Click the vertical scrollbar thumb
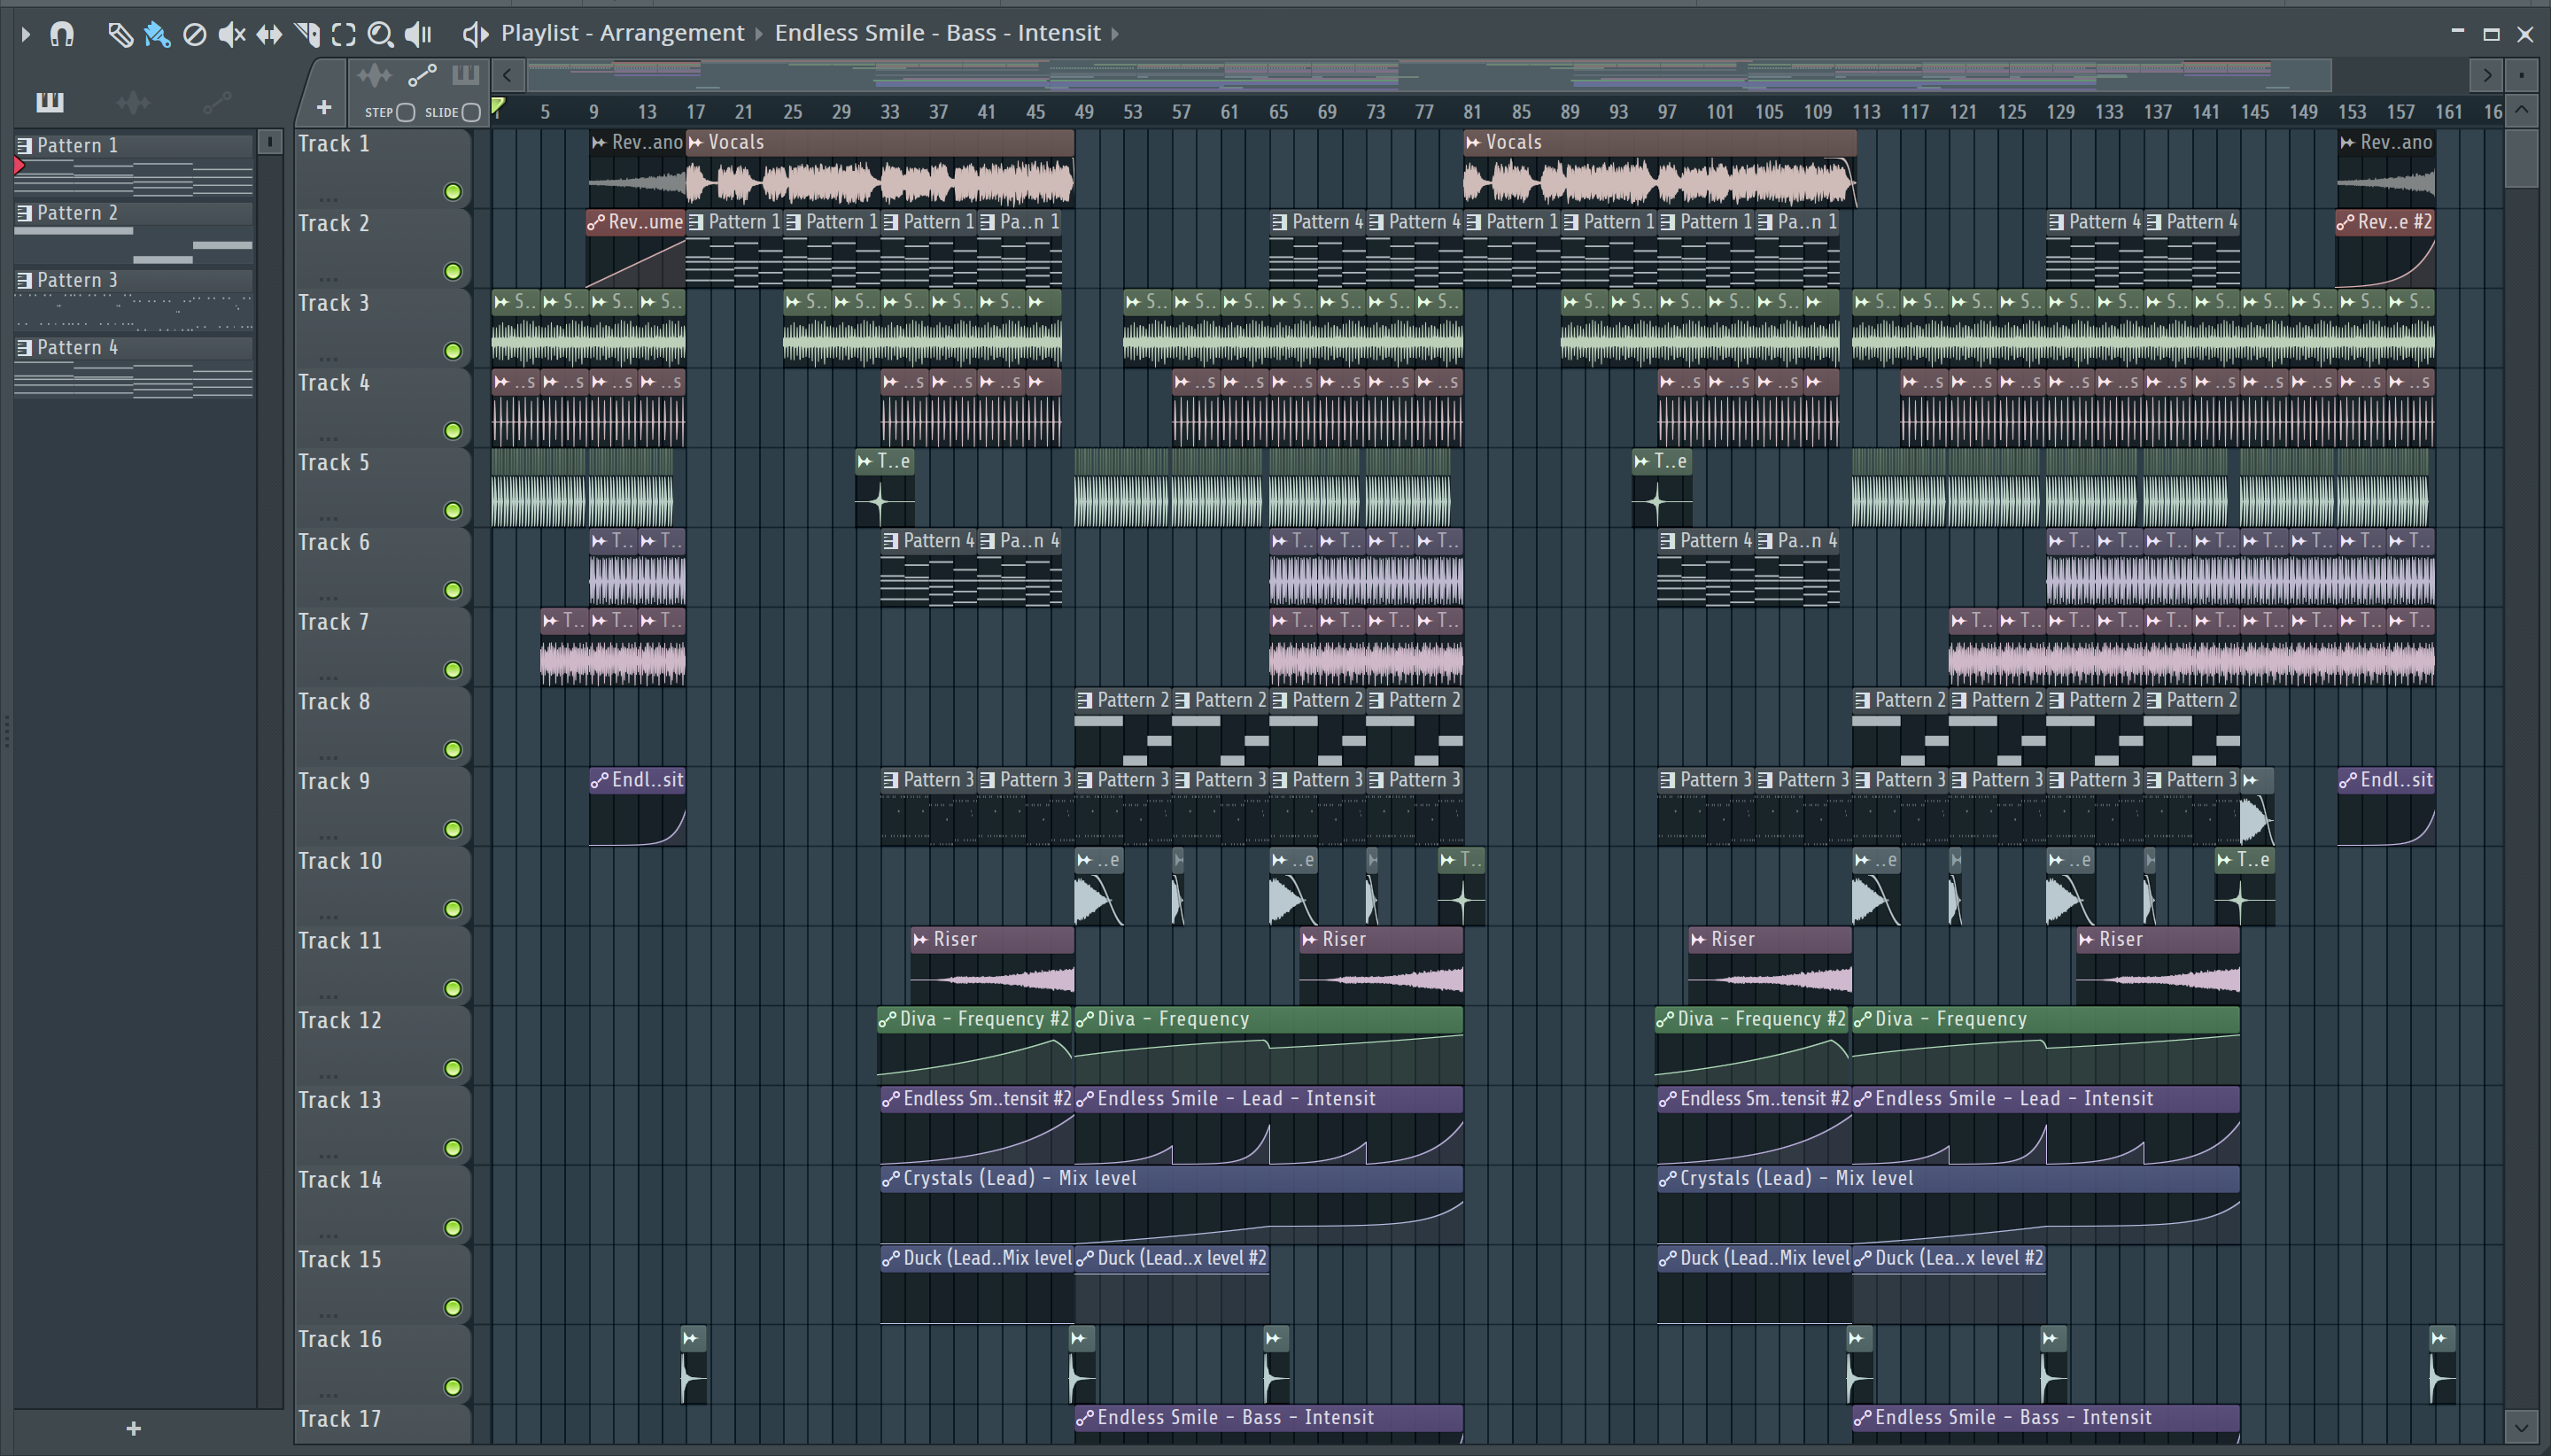 click(2521, 158)
